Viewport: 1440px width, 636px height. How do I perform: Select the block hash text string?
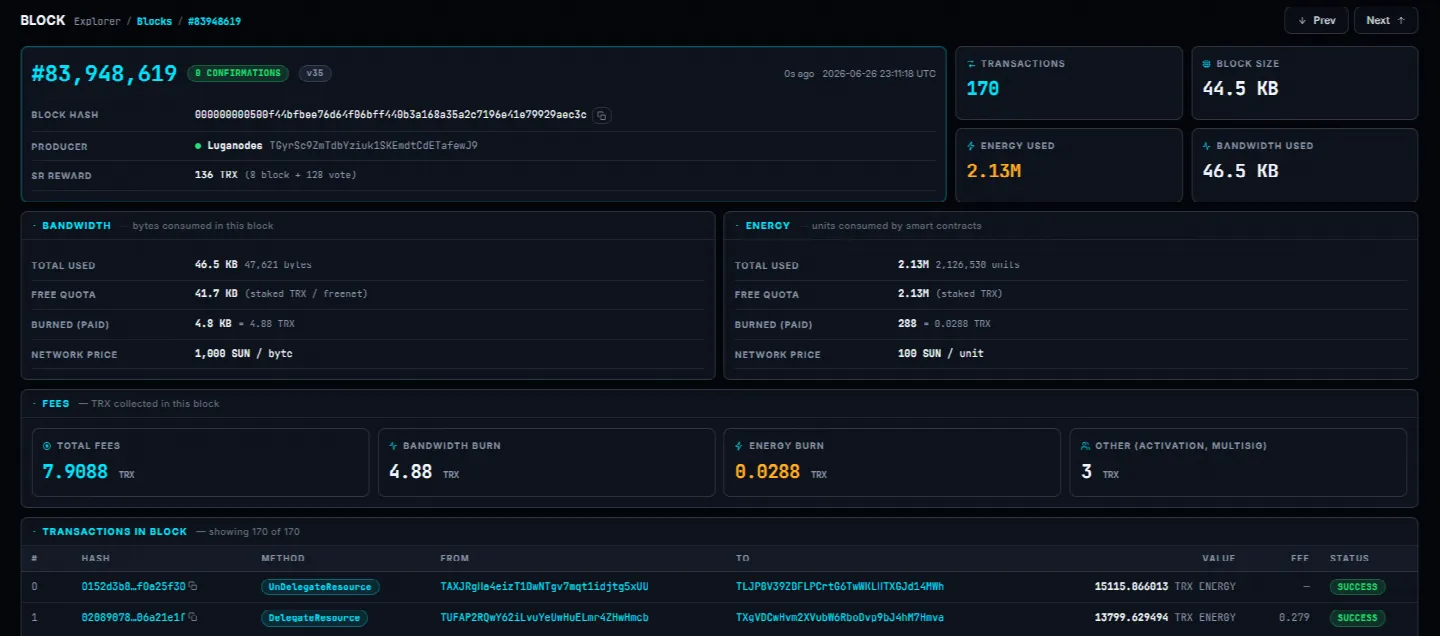[x=390, y=115]
